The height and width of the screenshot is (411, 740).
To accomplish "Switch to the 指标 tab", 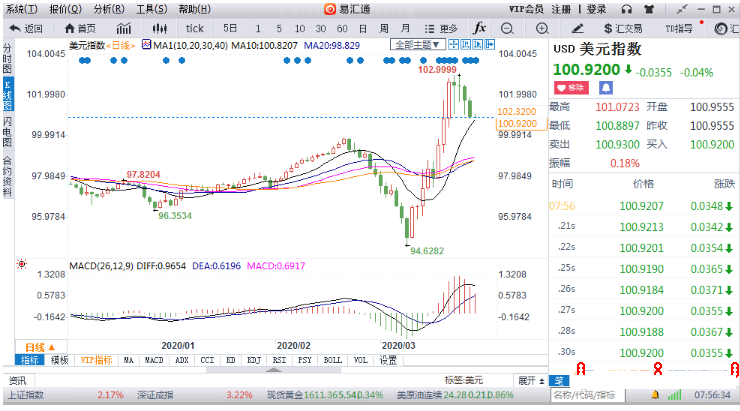I will (x=30, y=361).
